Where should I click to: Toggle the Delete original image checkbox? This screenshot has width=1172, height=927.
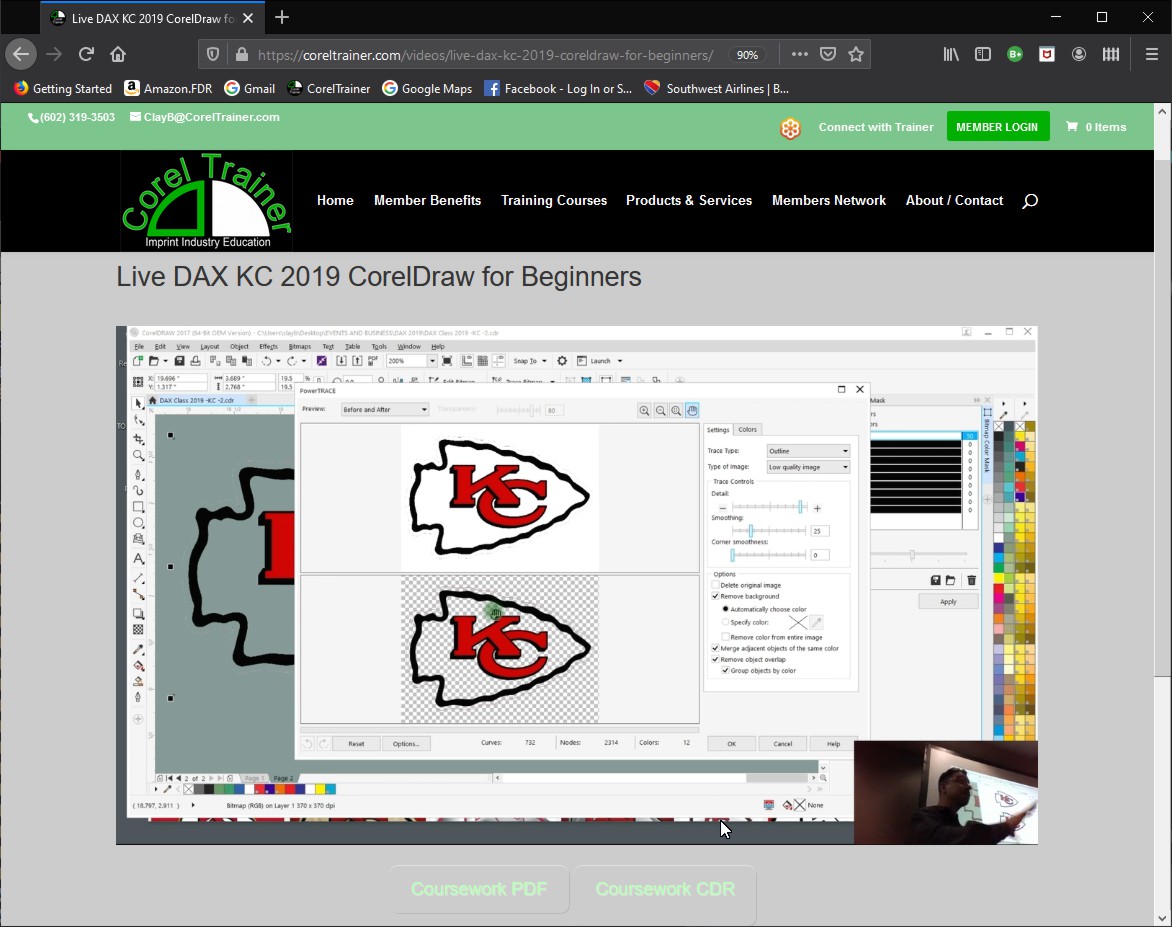(715, 585)
